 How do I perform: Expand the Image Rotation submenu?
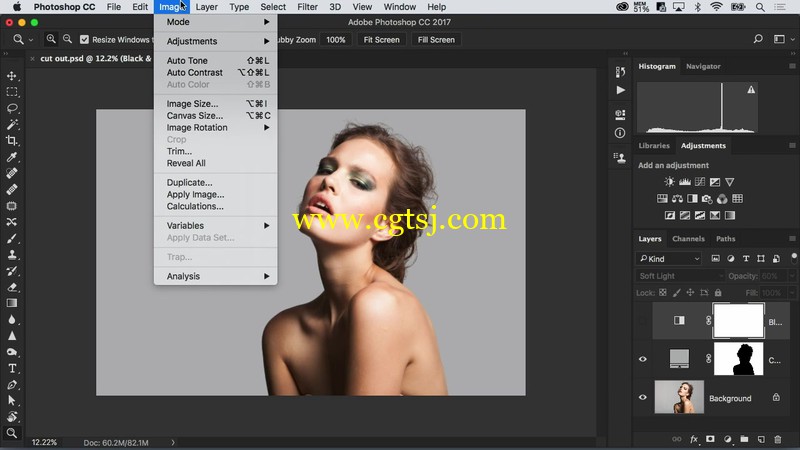(x=216, y=128)
